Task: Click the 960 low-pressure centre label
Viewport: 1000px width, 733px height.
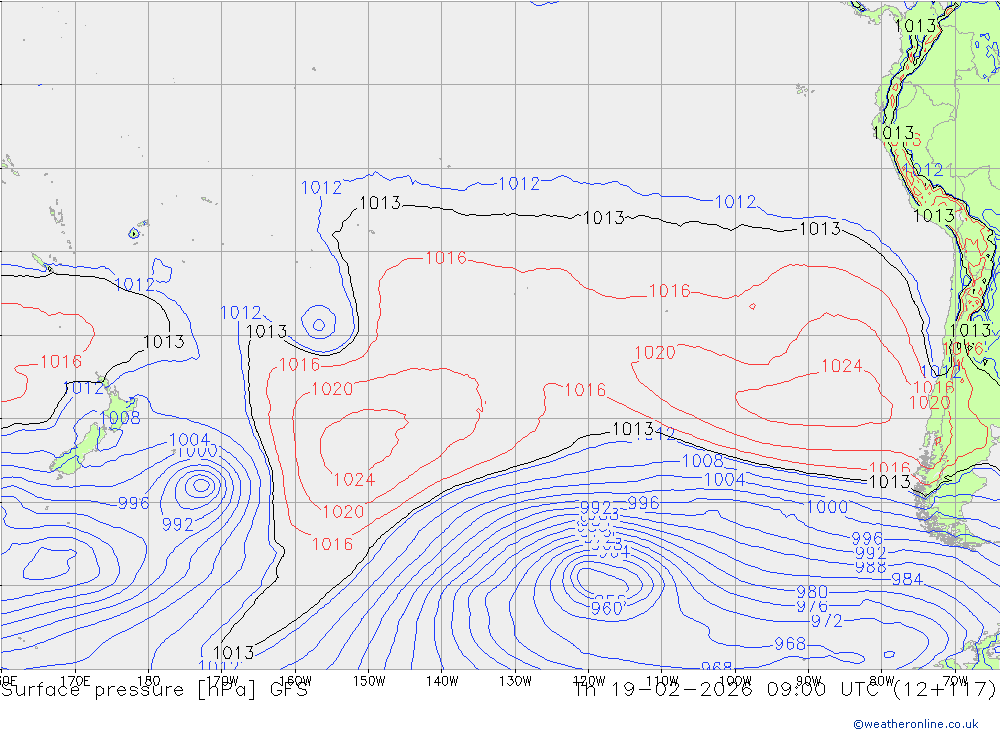Action: pos(606,608)
